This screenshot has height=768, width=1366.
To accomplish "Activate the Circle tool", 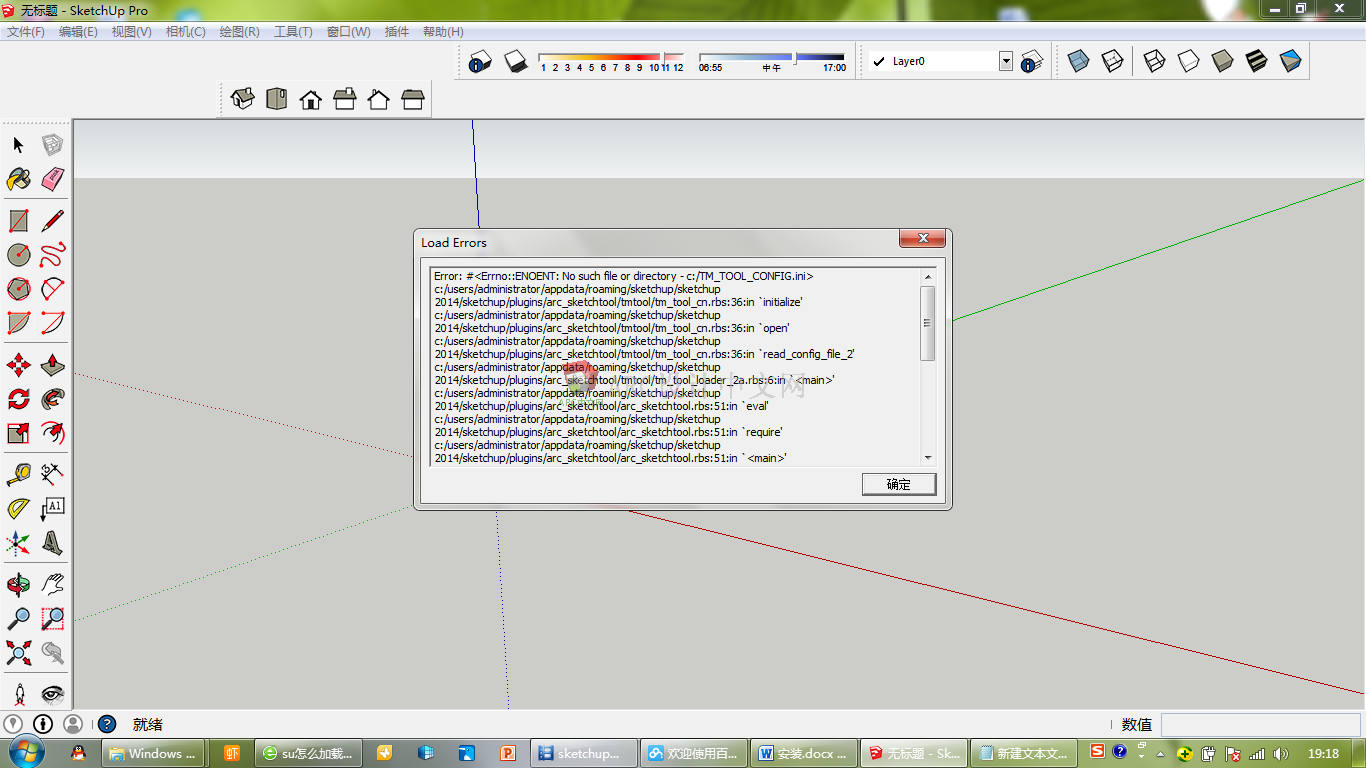I will click(18, 255).
